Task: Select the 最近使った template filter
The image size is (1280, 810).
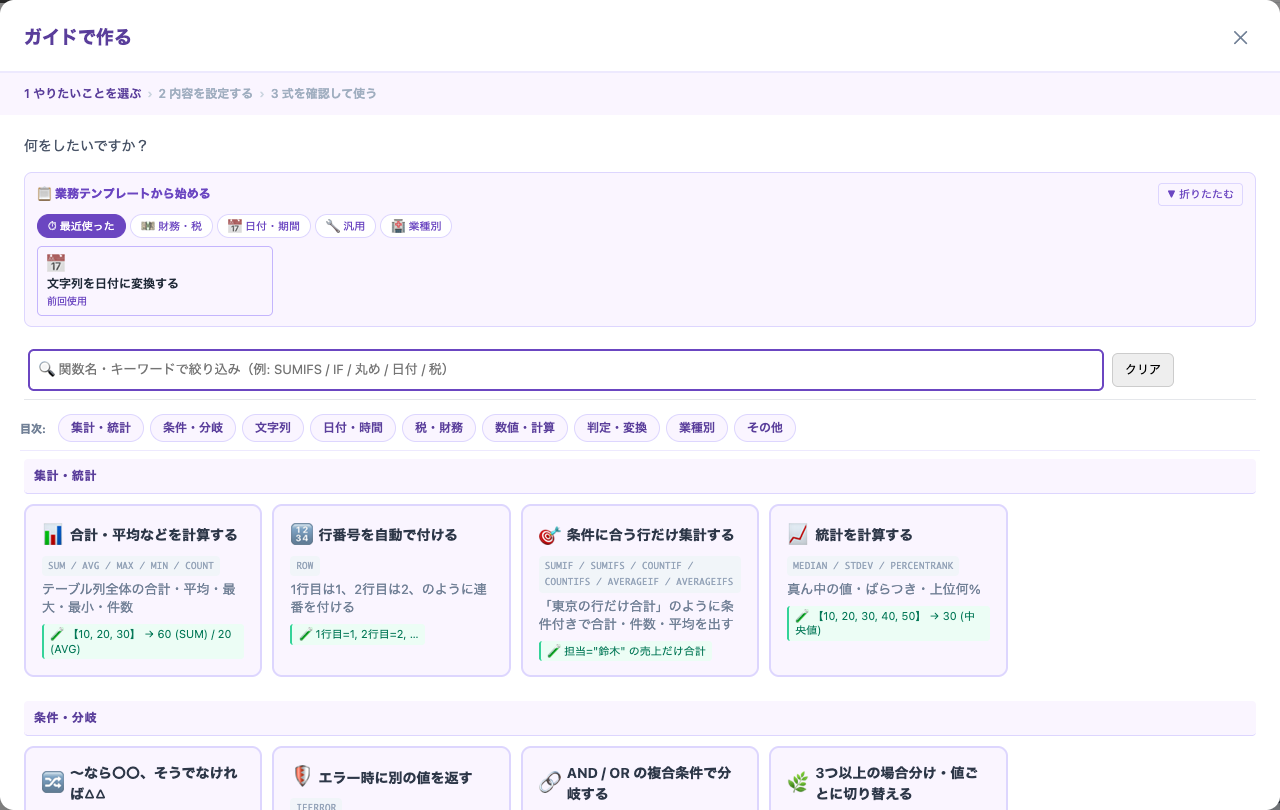Action: click(81, 226)
